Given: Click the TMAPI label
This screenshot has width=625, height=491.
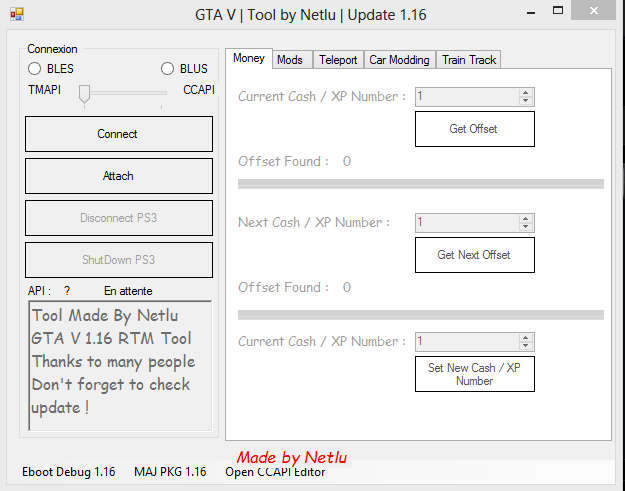Looking at the screenshot, I should click(x=44, y=90).
